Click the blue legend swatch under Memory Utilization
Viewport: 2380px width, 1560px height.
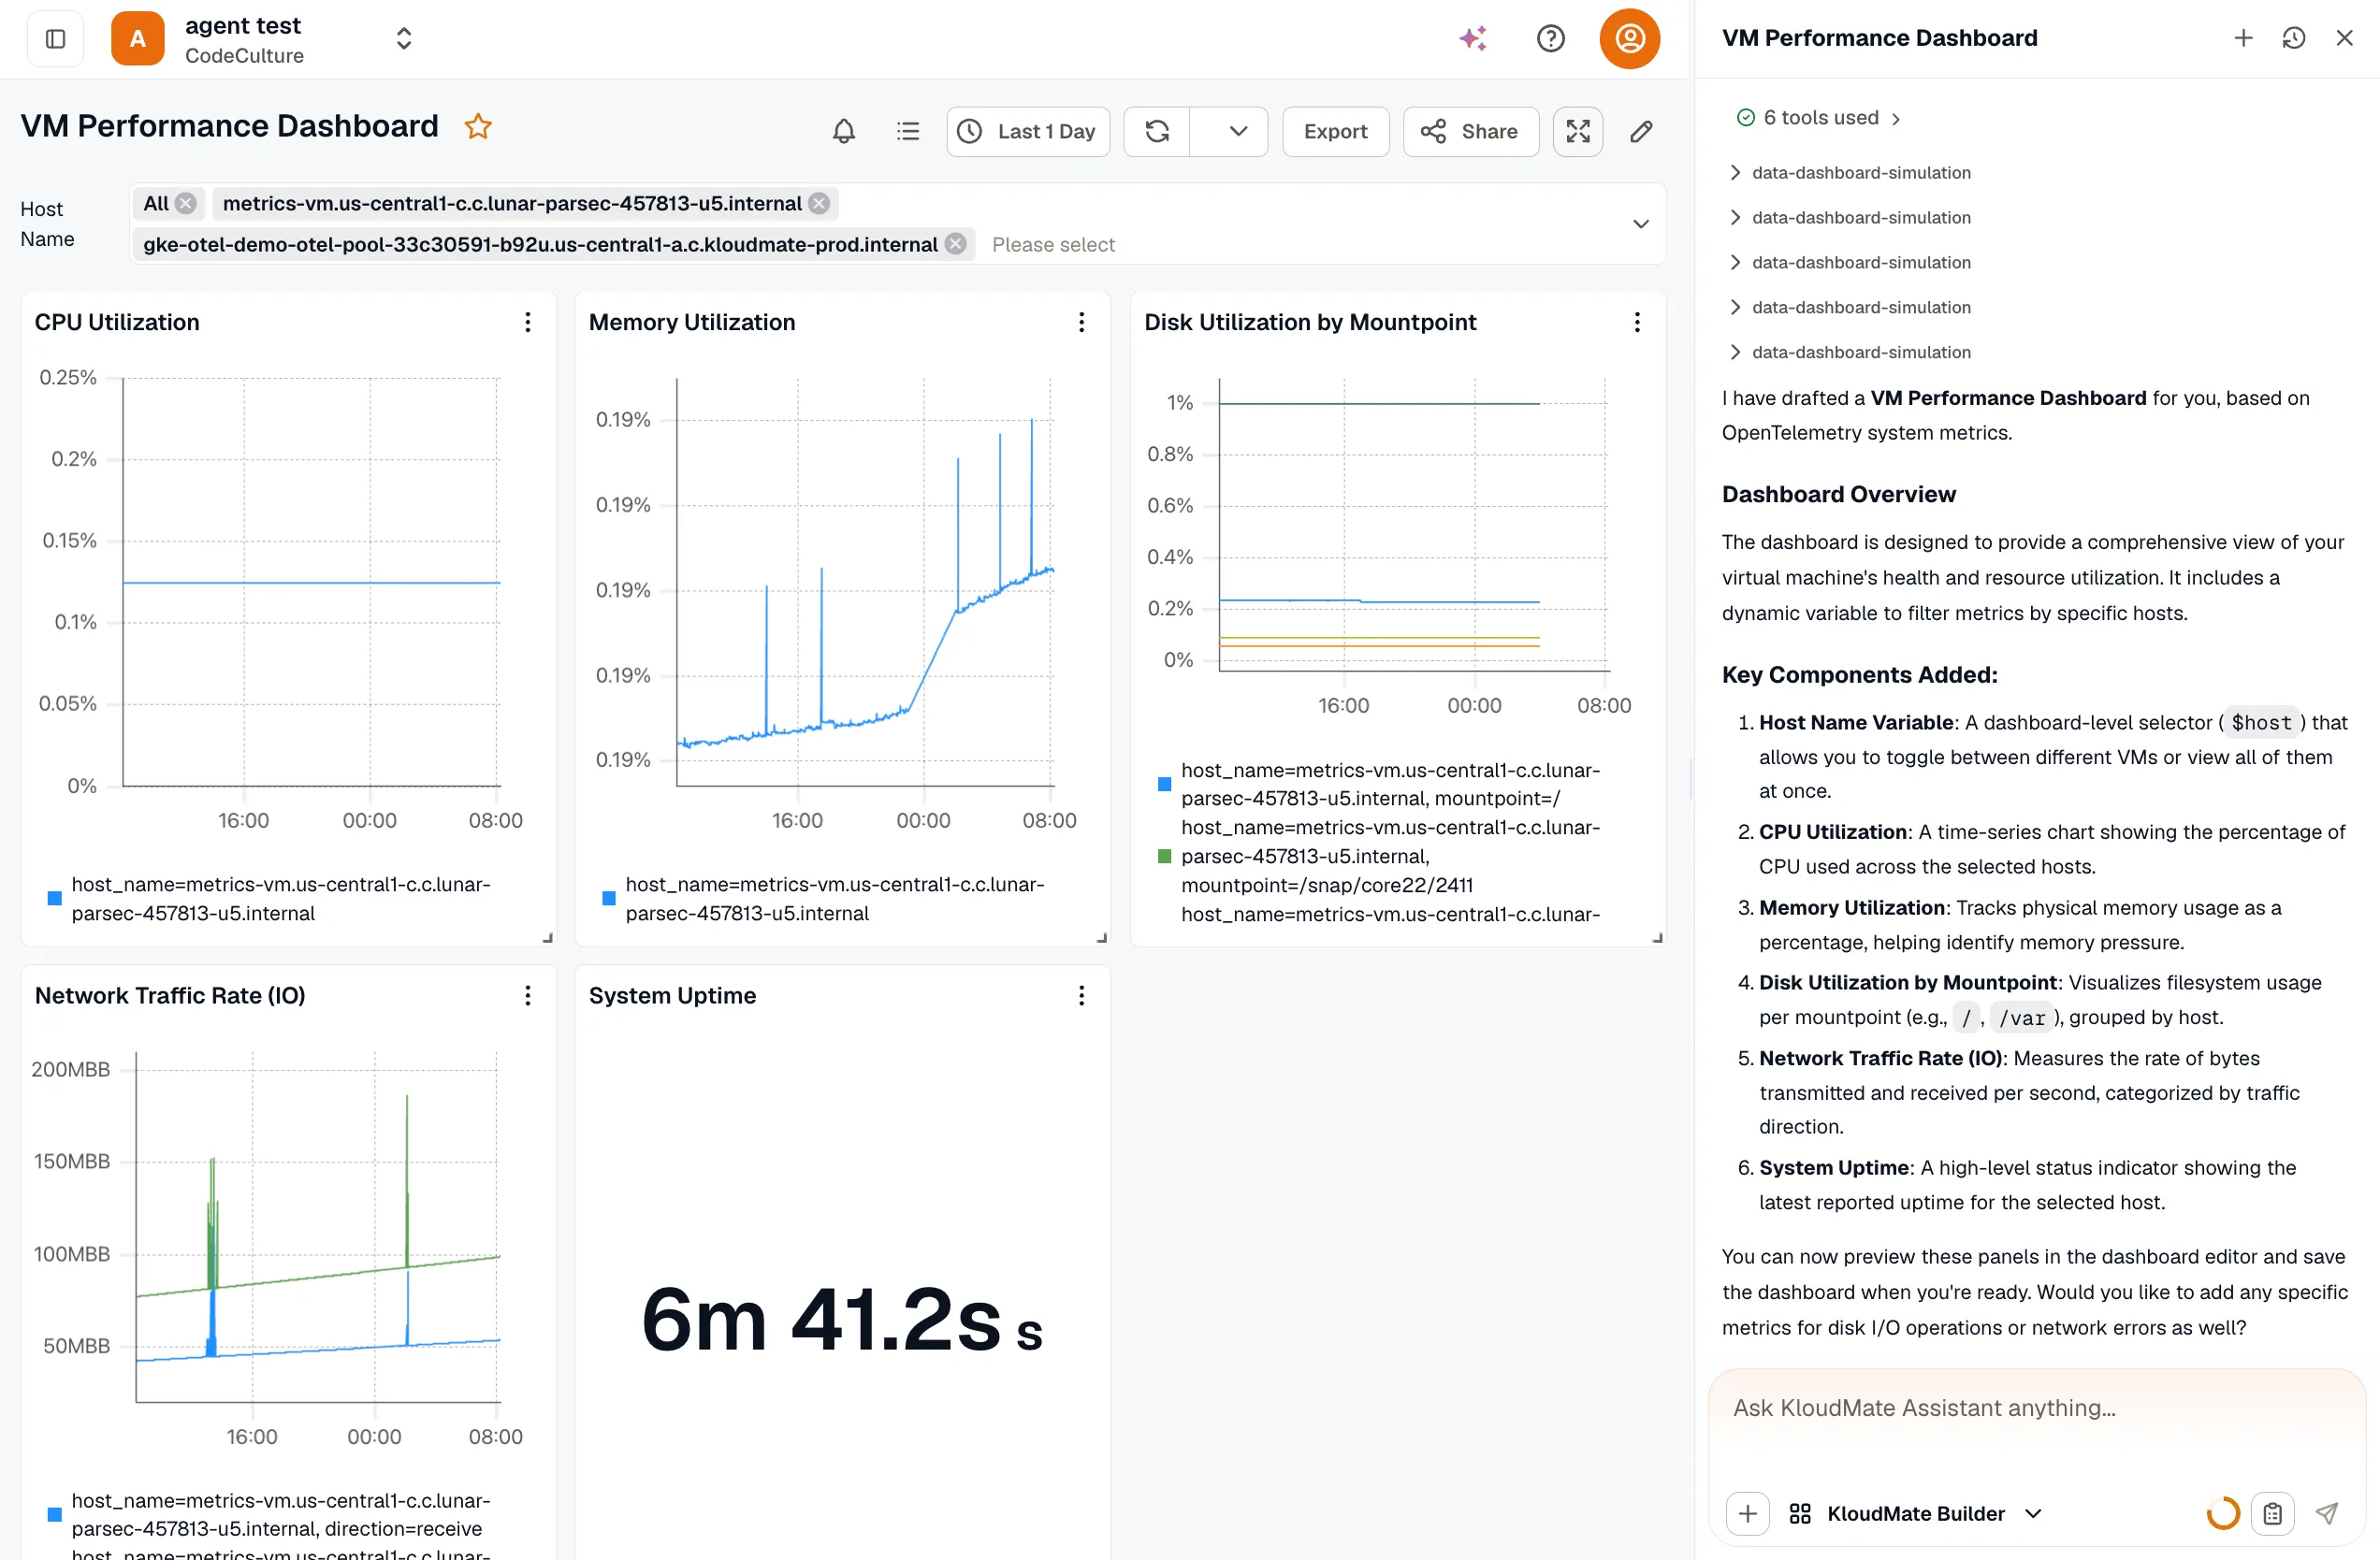click(608, 898)
